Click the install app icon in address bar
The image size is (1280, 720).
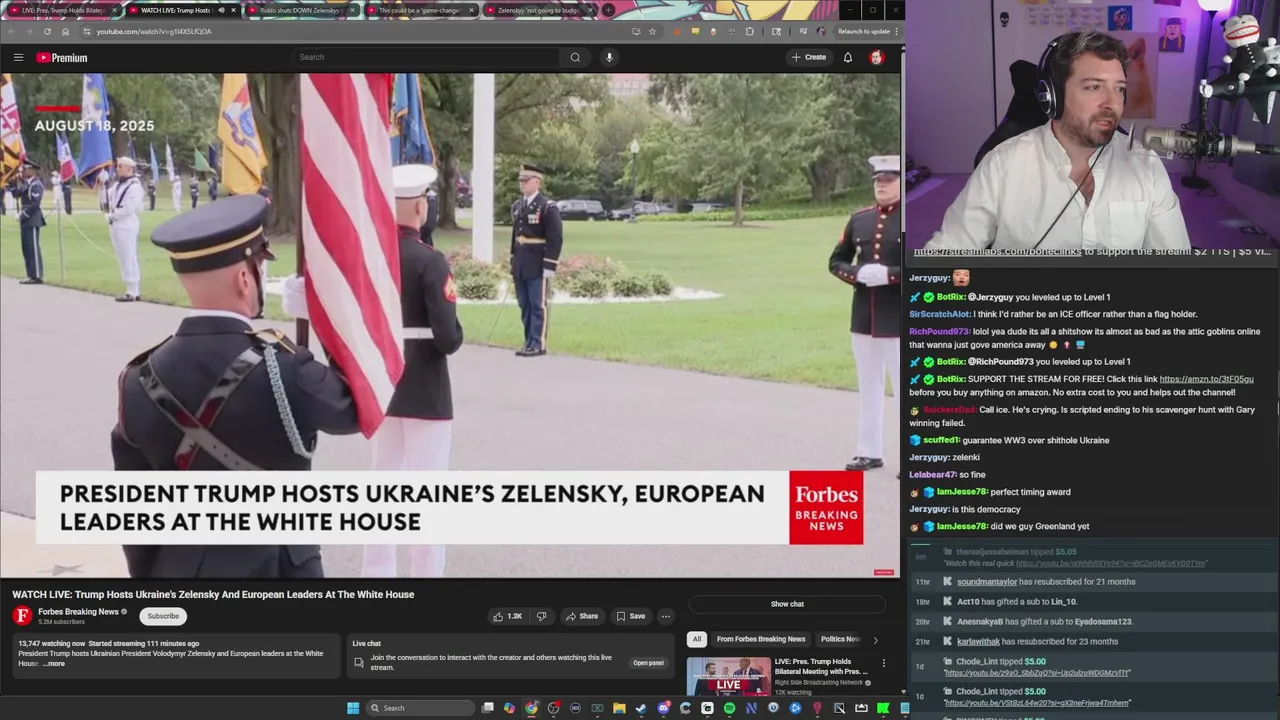[636, 31]
